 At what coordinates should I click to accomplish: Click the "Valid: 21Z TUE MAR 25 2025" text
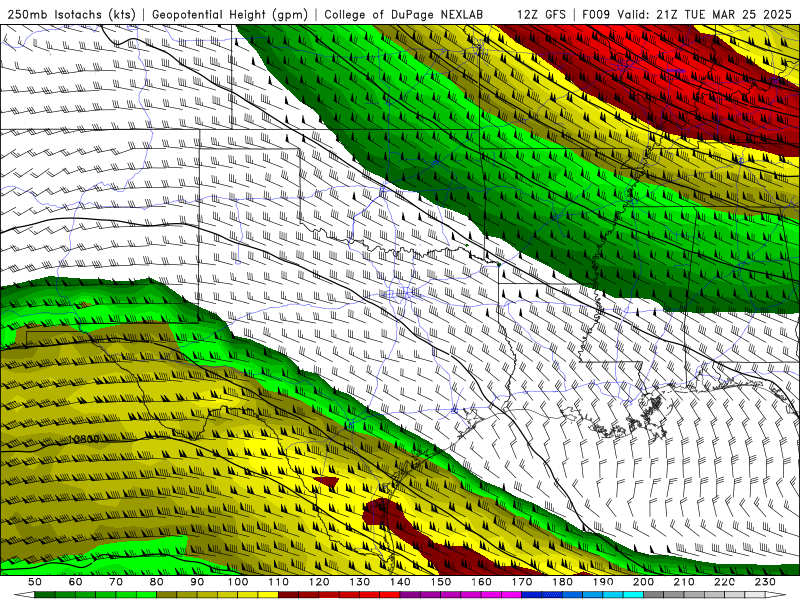(705, 15)
